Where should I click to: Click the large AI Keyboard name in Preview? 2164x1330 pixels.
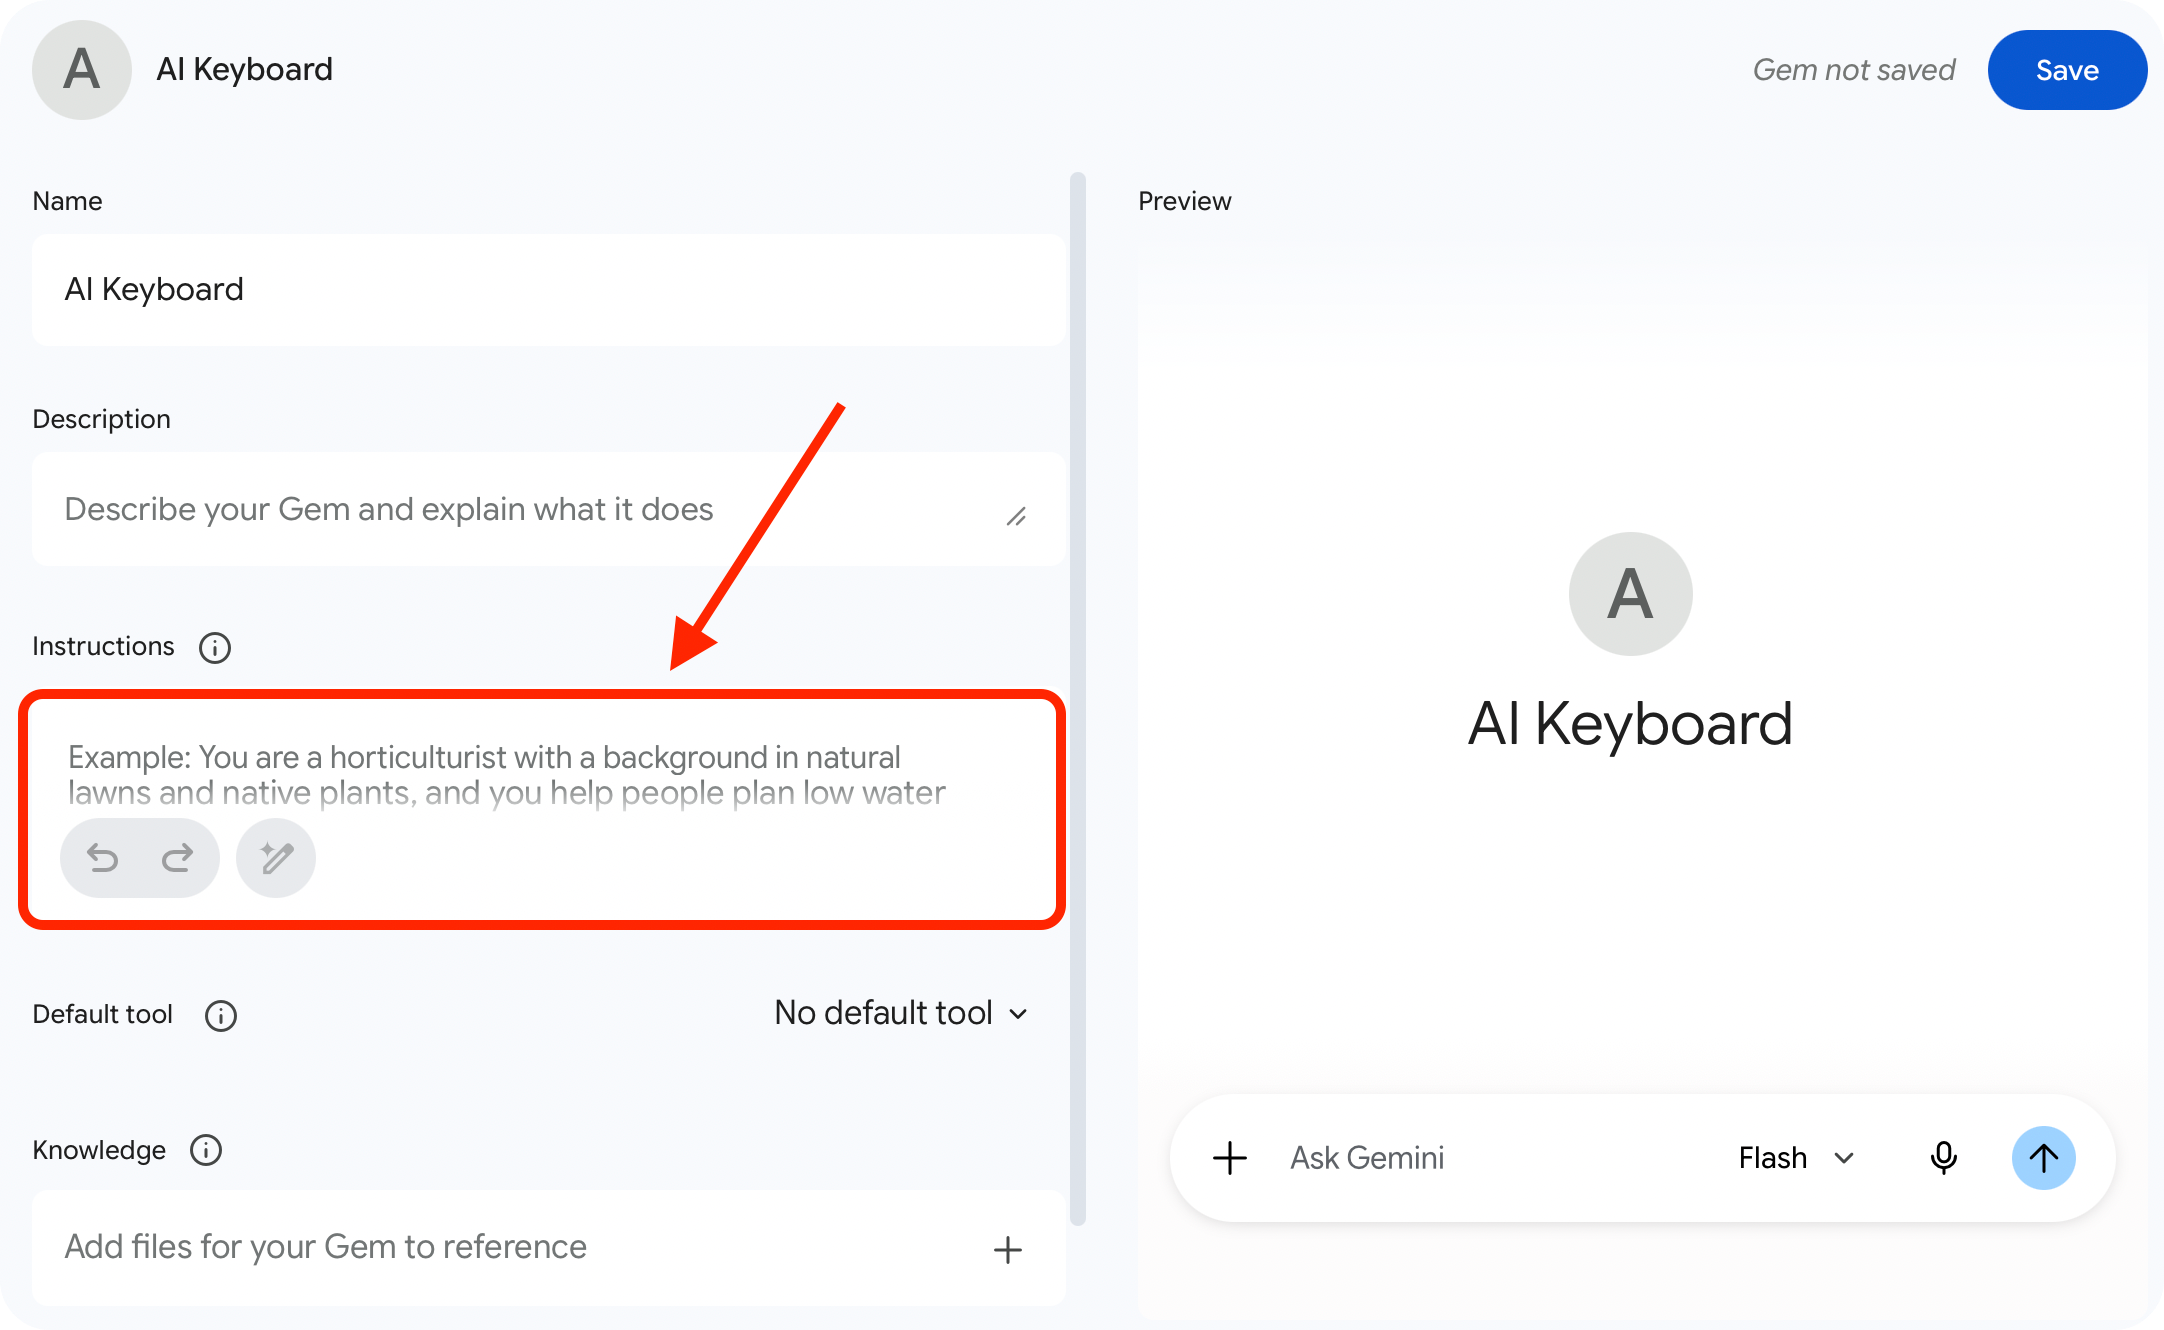1630,724
